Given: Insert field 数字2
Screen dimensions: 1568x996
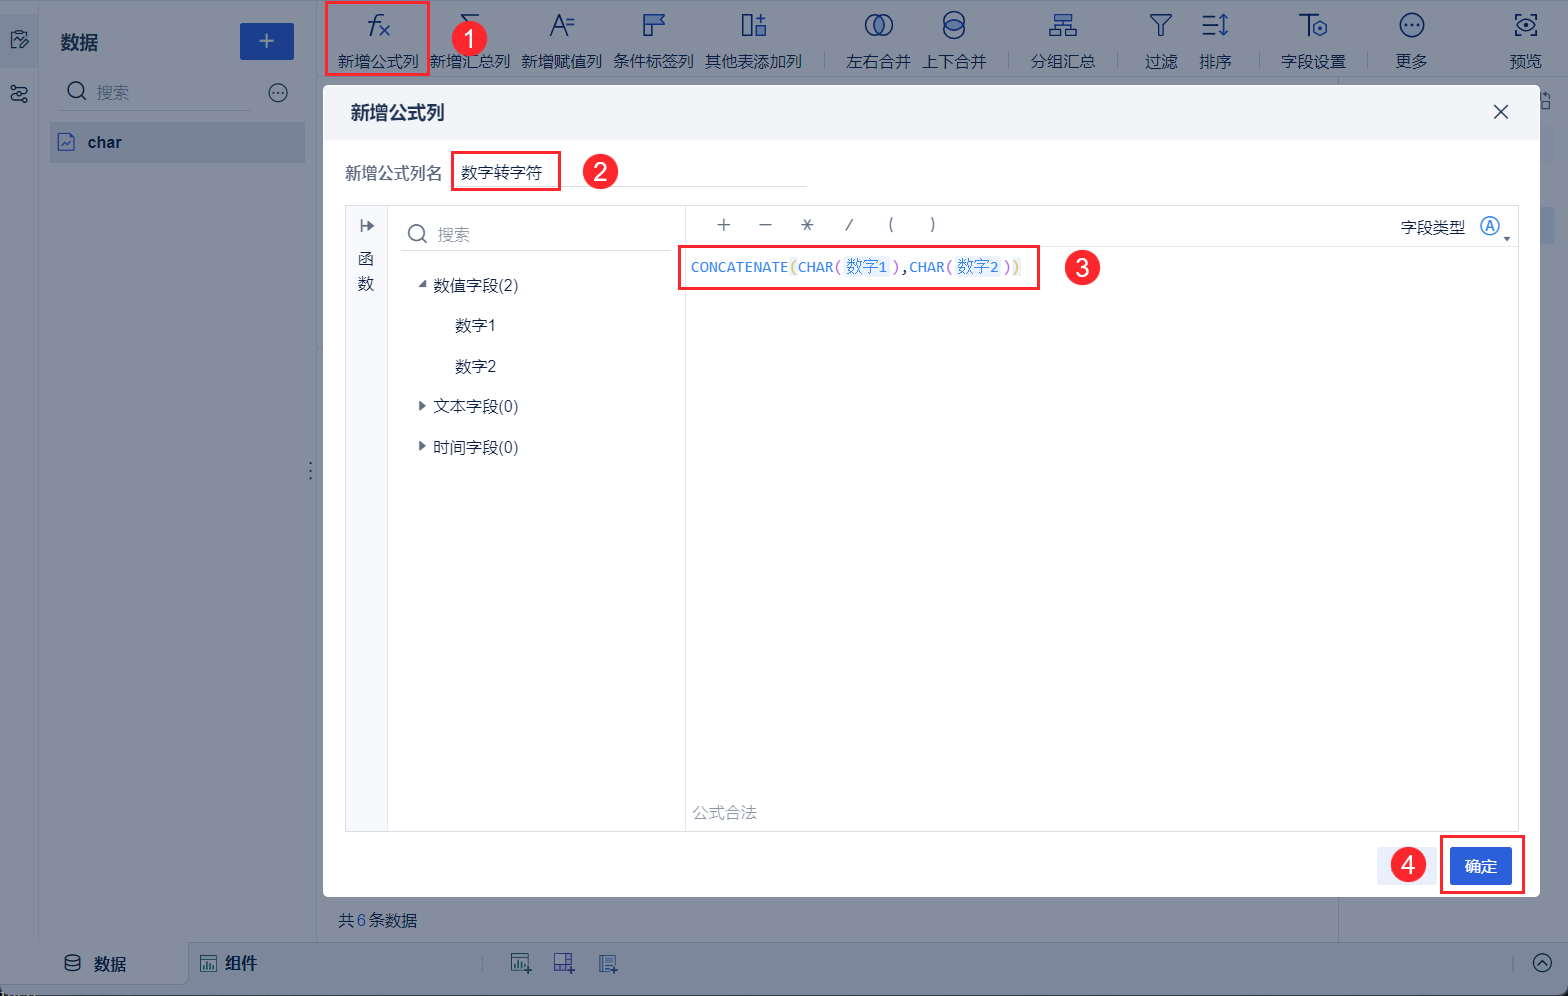Looking at the screenshot, I should [x=475, y=367].
